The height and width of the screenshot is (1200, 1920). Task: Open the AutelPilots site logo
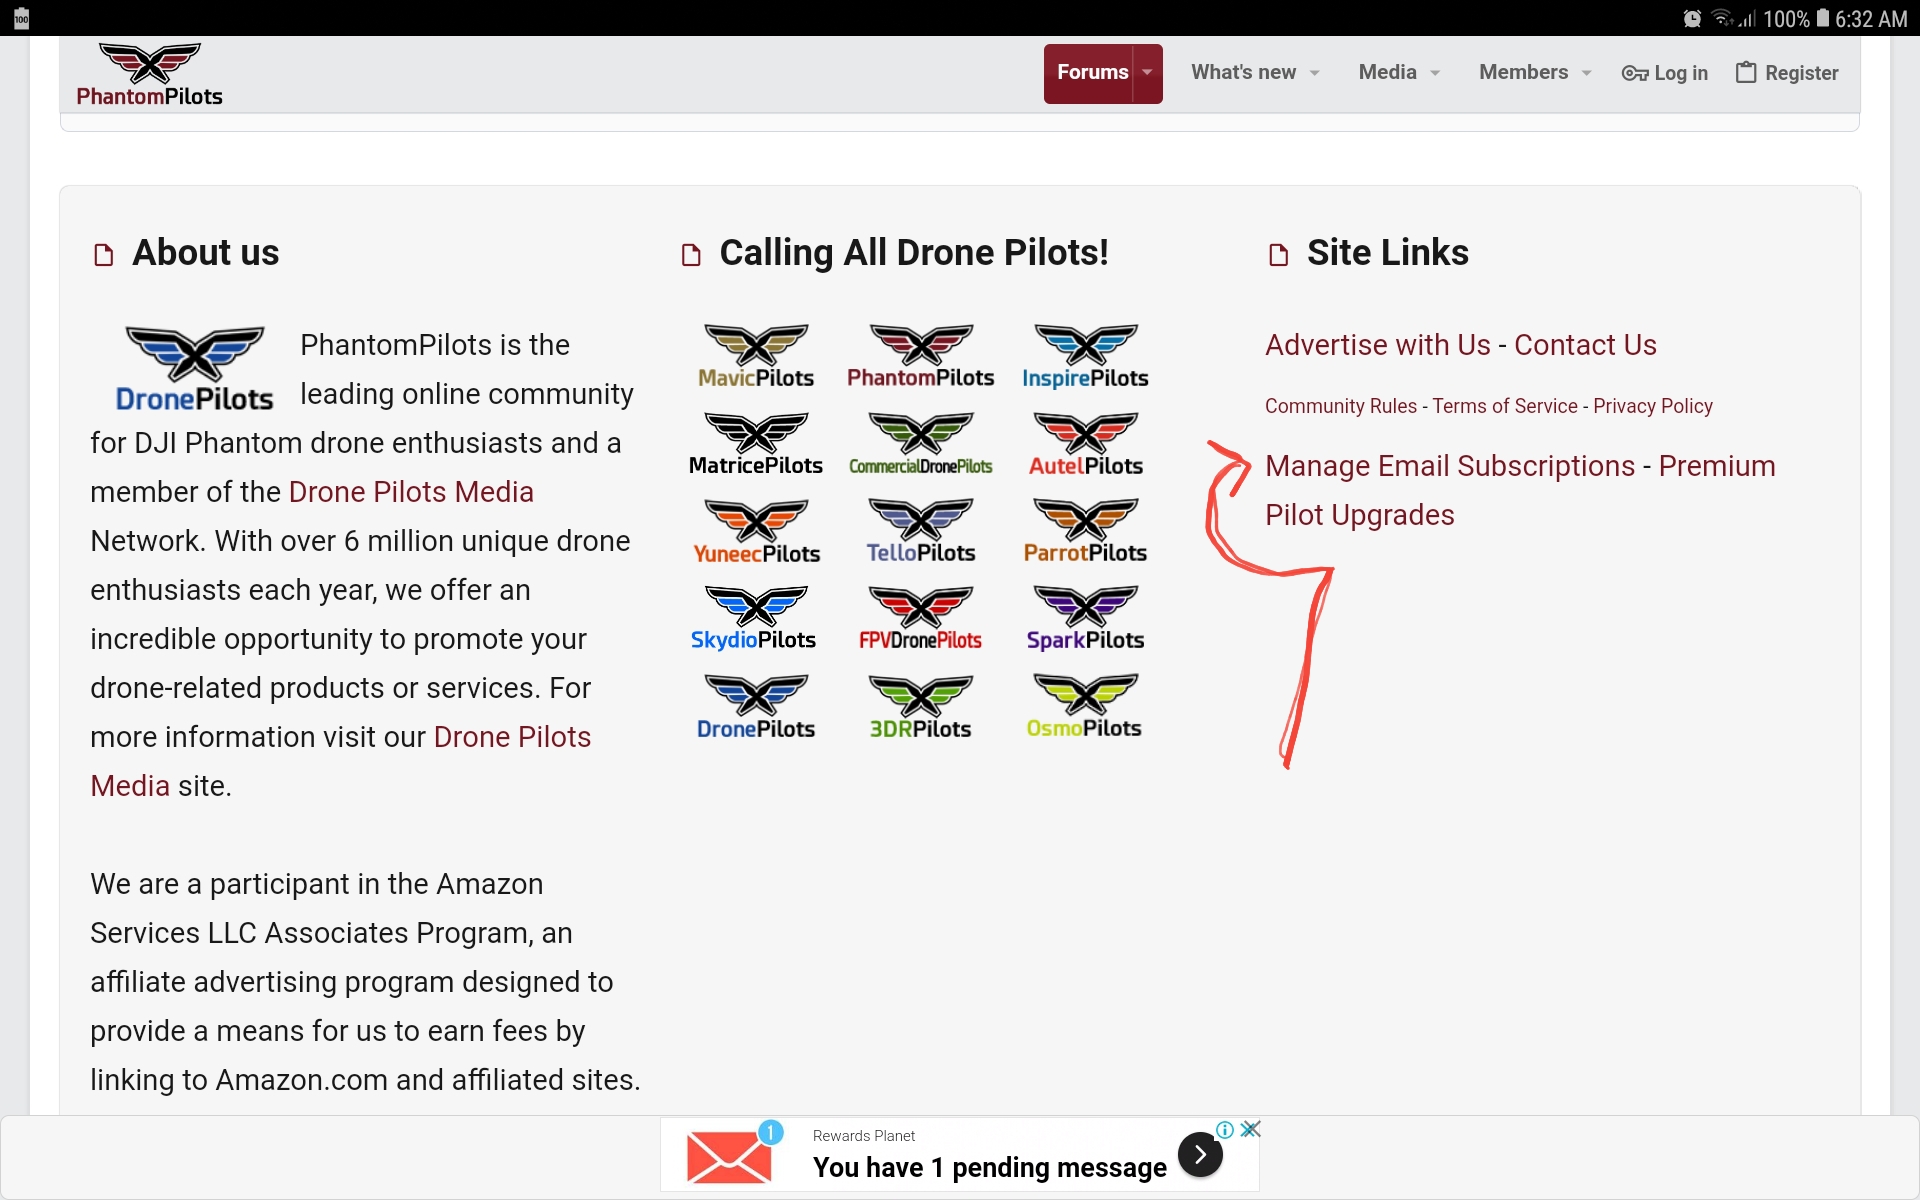click(1085, 444)
